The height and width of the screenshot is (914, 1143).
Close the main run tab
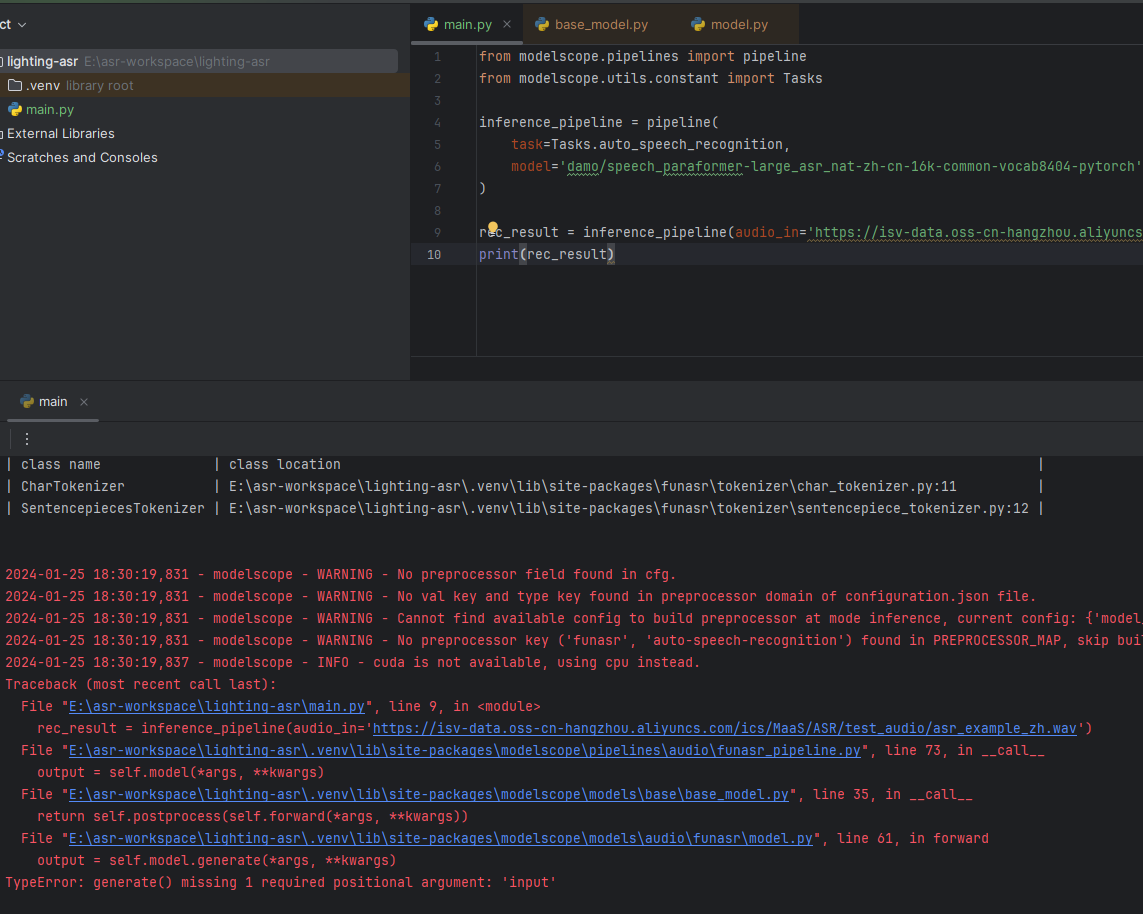pos(84,402)
